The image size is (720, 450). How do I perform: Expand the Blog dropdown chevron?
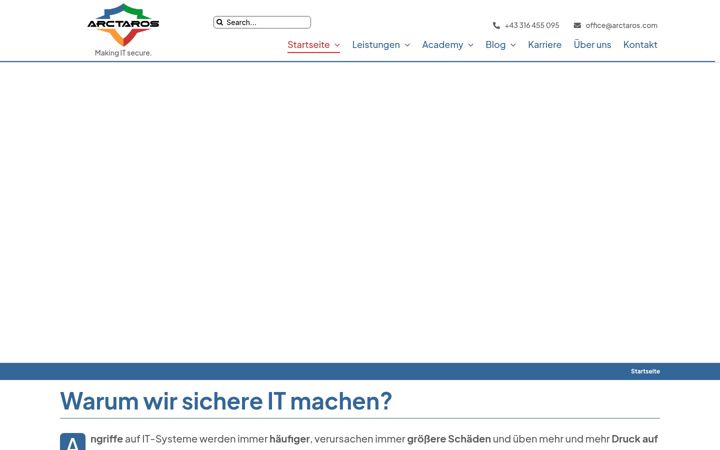click(513, 45)
